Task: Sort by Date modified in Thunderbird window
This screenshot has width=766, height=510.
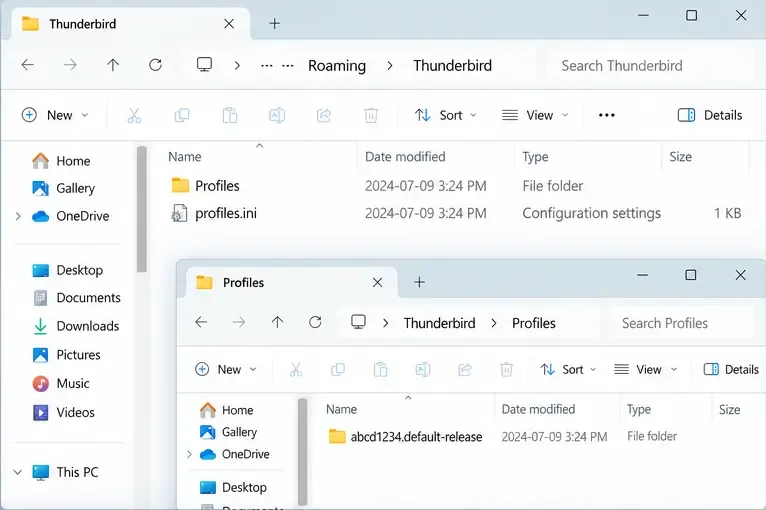Action: pyautogui.click(x=405, y=156)
